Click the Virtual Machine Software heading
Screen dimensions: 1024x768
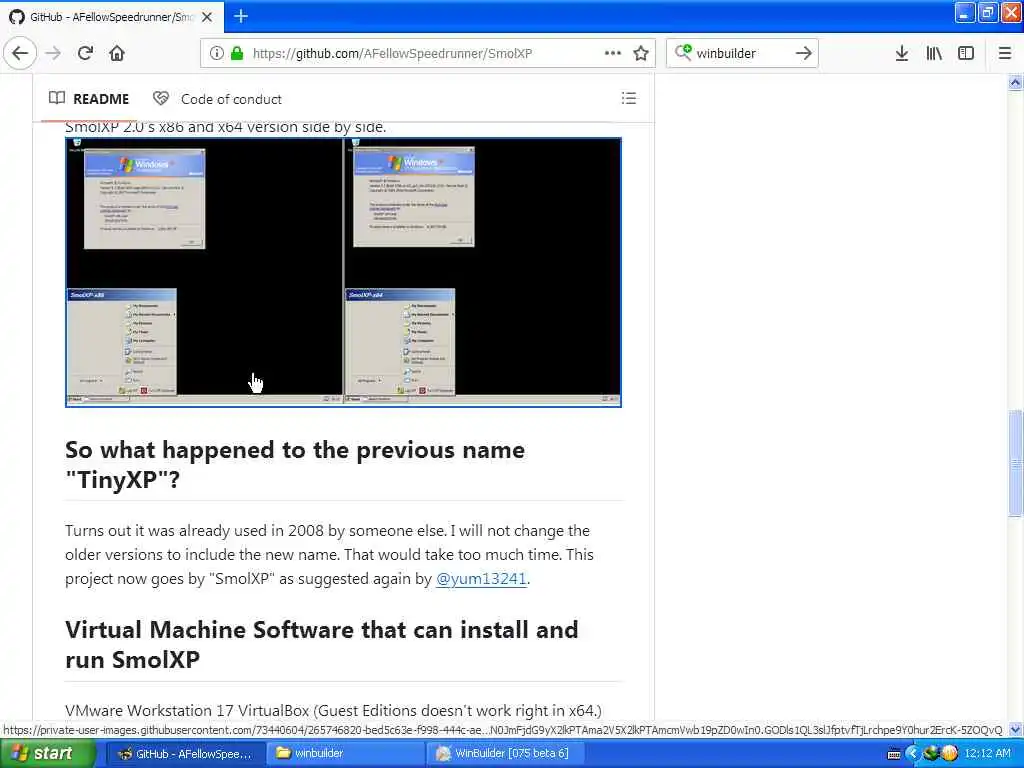tap(321, 645)
